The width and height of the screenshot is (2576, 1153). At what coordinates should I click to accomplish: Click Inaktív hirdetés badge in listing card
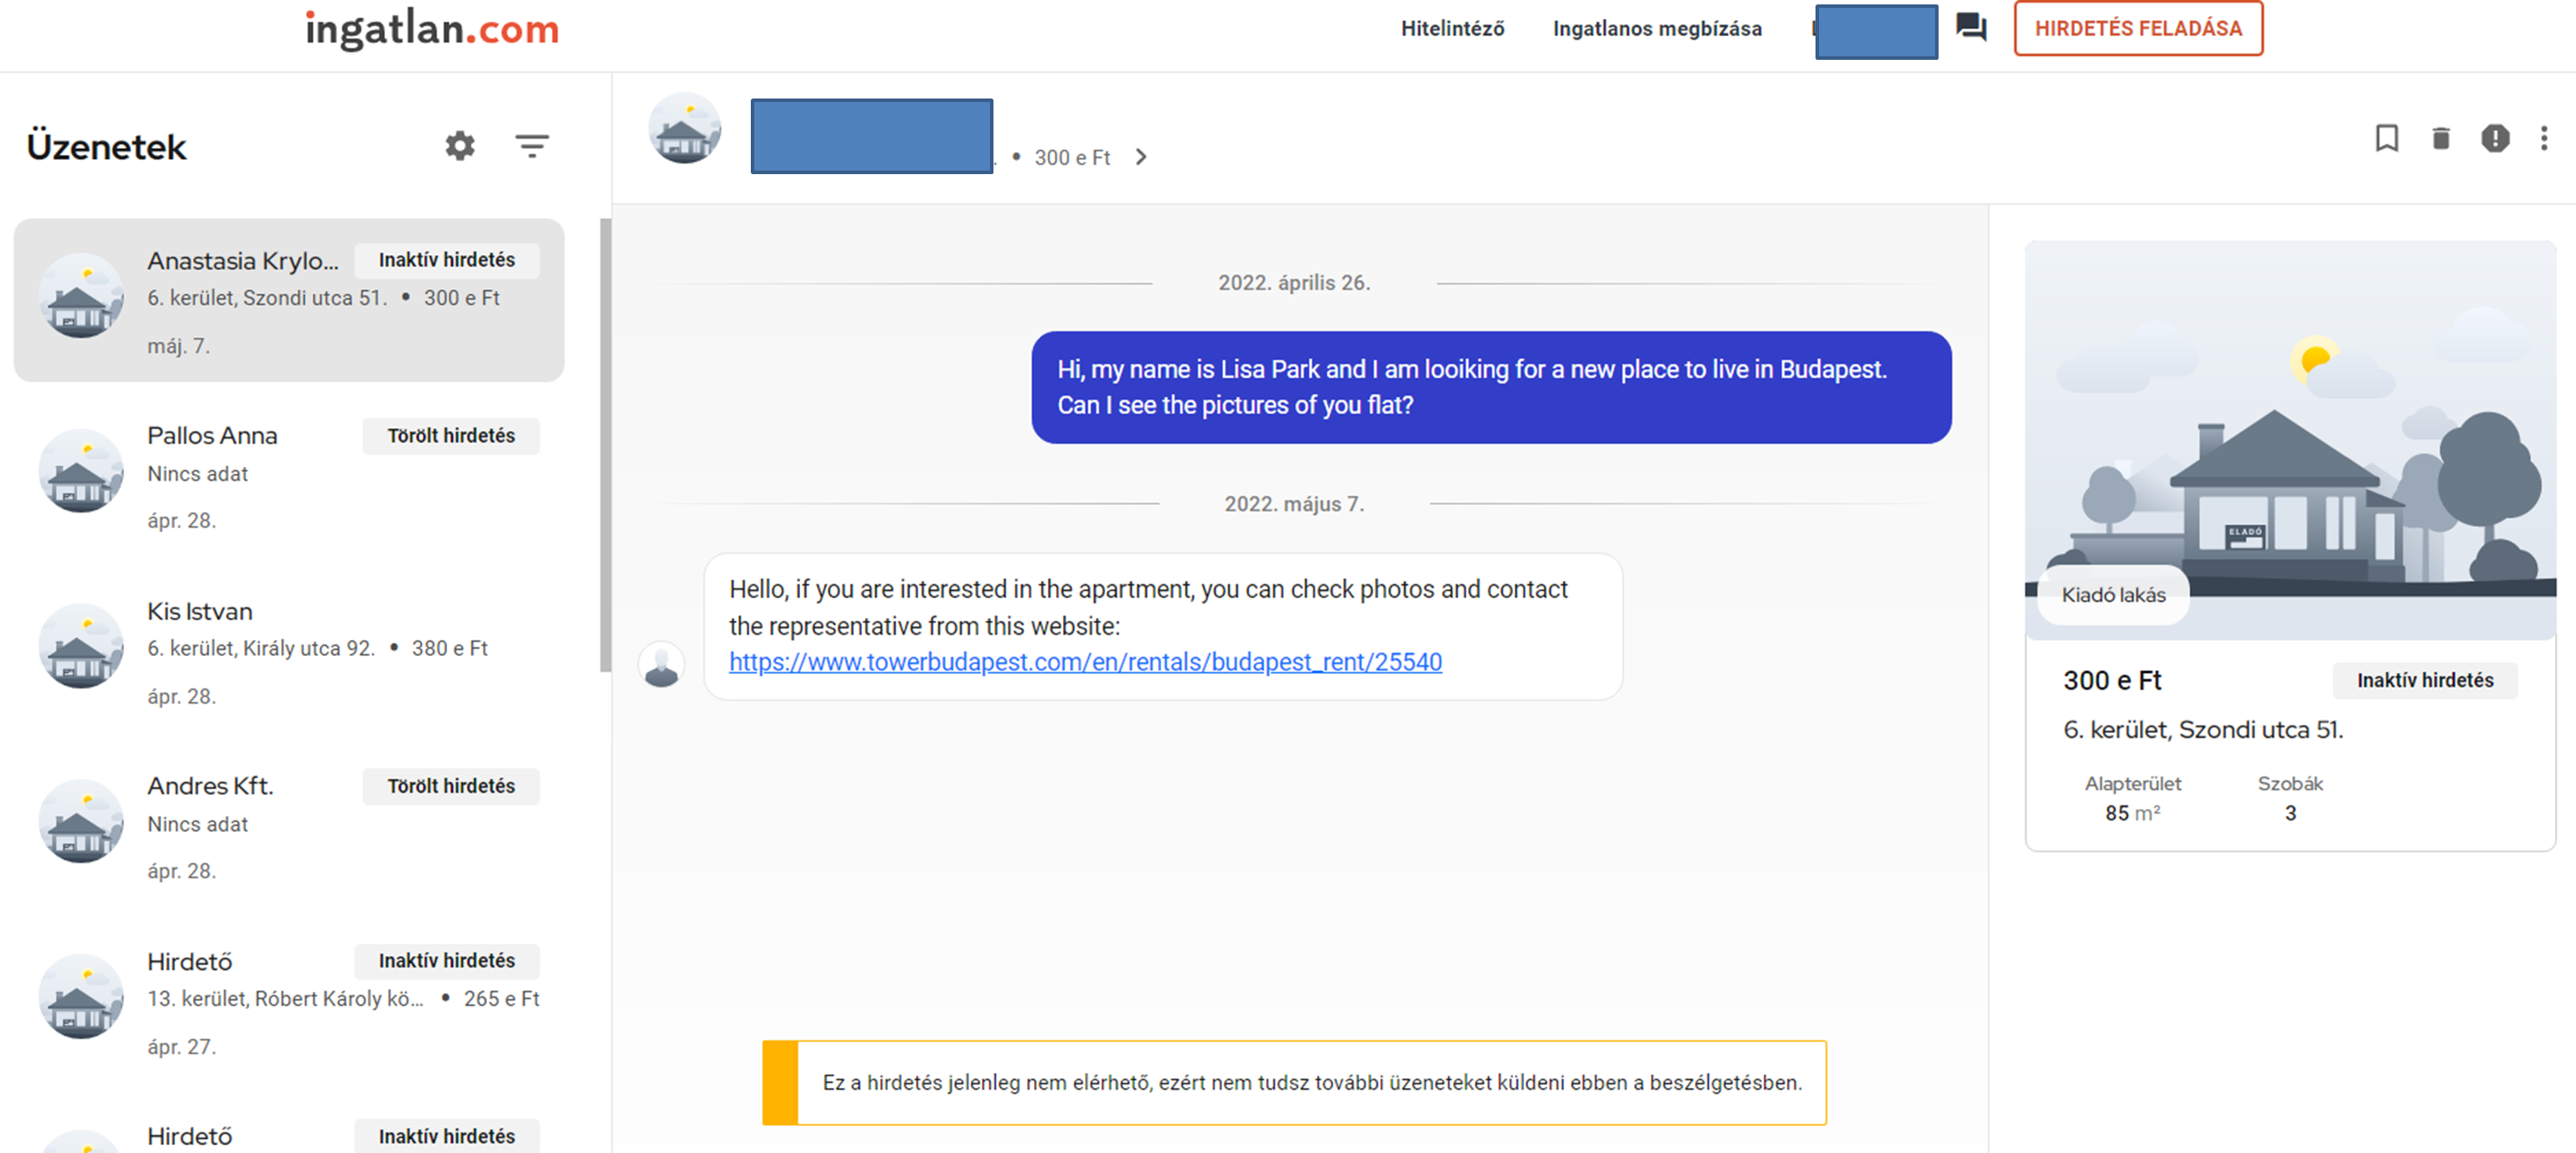point(2425,680)
